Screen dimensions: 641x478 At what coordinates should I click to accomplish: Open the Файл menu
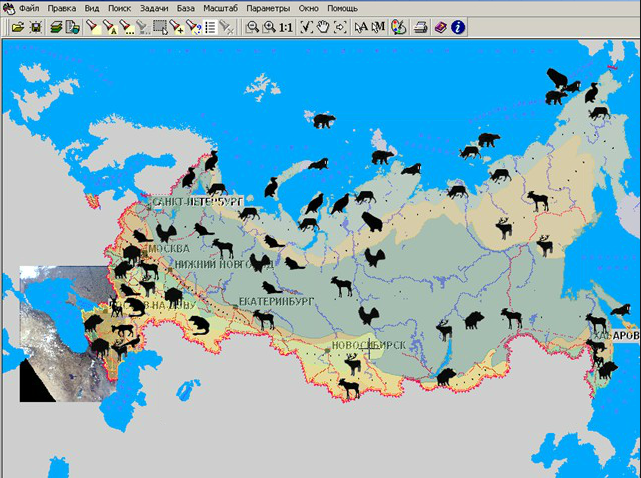[29, 8]
